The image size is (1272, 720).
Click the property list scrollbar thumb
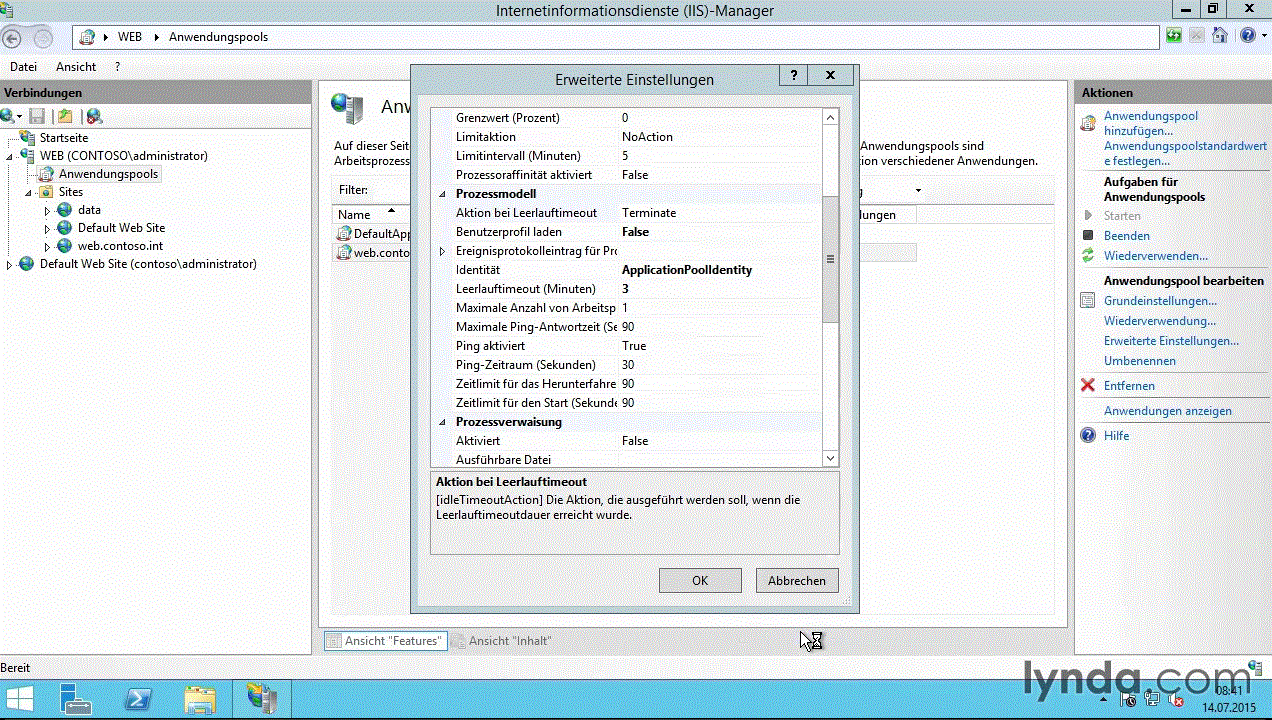coord(830,259)
